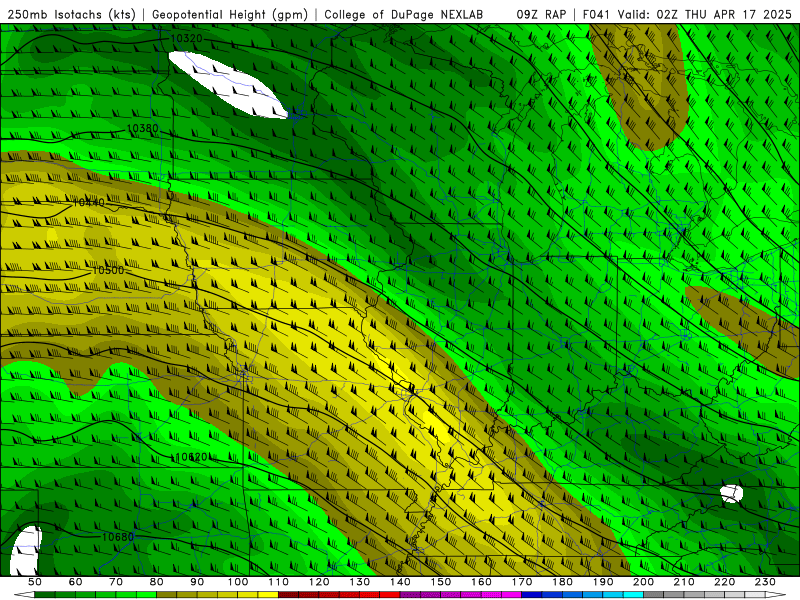Viewport: 800px width, 600px height.
Task: Click the 'F041' forecast hour text
Action: 596,14
